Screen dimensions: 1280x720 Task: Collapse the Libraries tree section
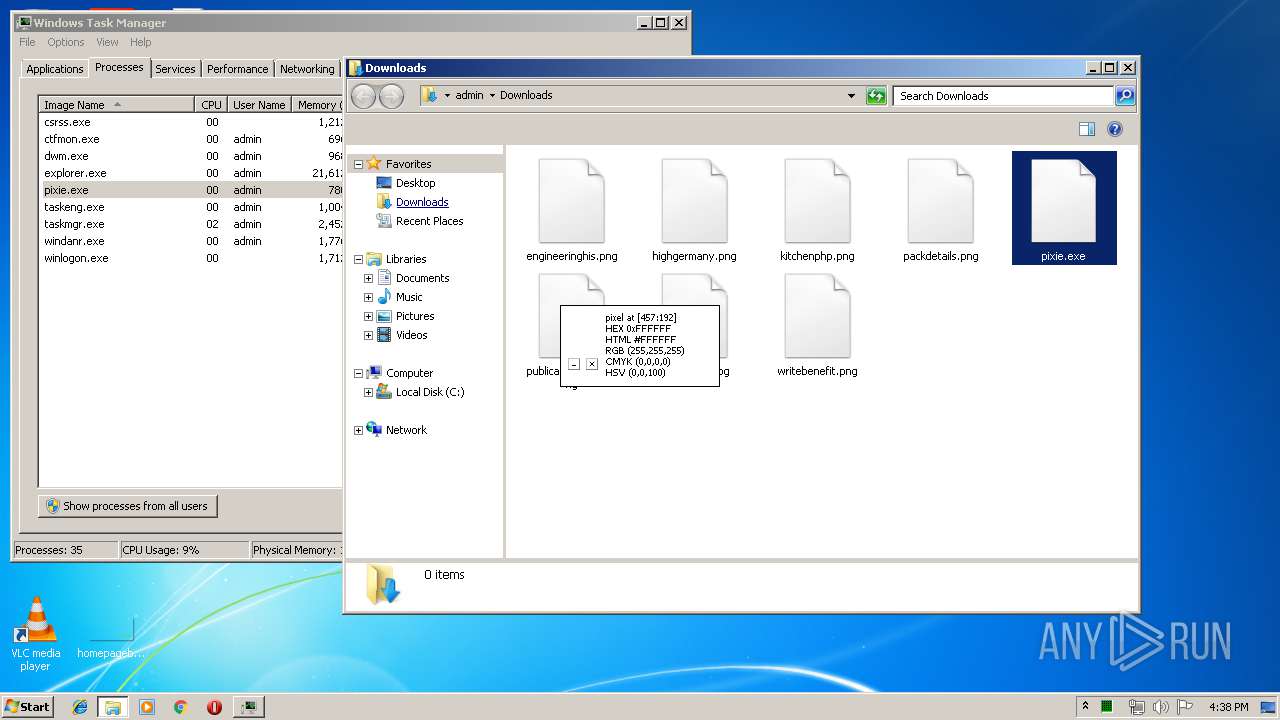pos(359,259)
